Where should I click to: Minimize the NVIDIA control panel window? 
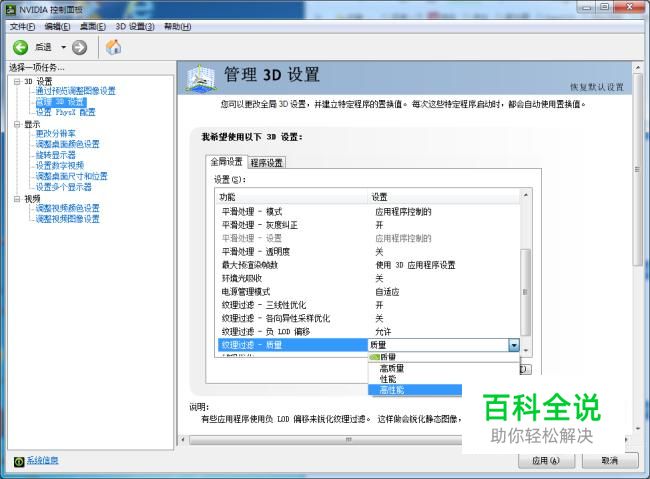point(586,8)
